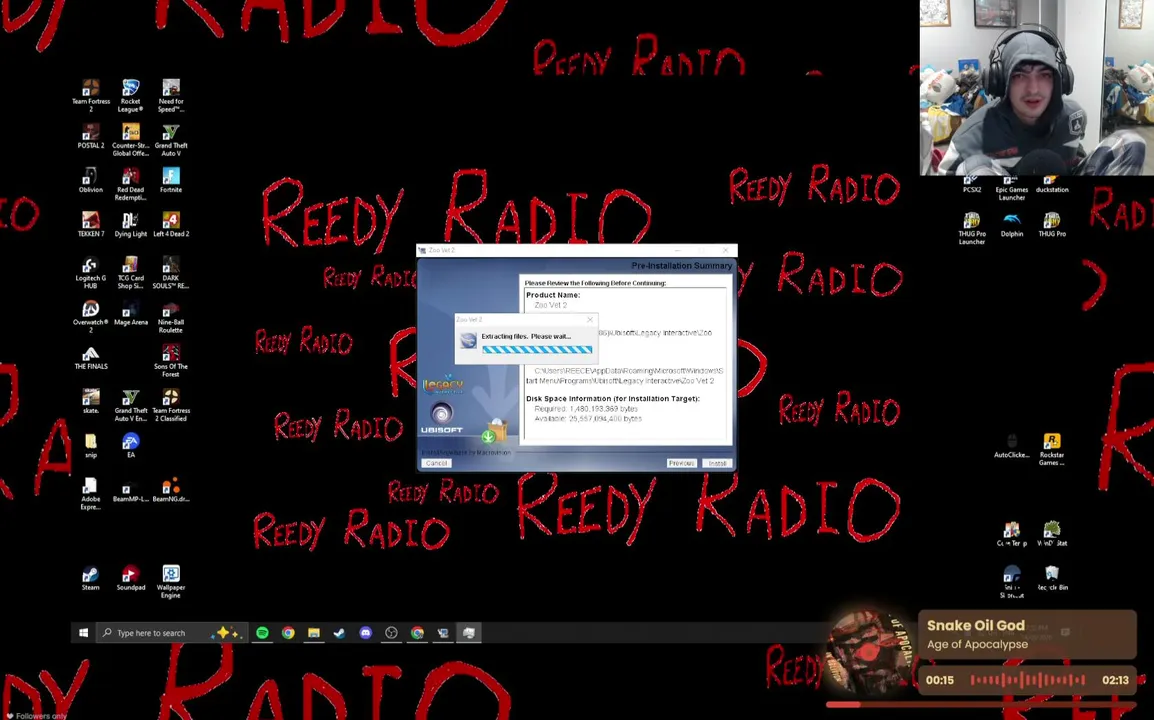Open the Adobe Express desktop shortcut
This screenshot has width=1154, height=720.
pyautogui.click(x=91, y=493)
